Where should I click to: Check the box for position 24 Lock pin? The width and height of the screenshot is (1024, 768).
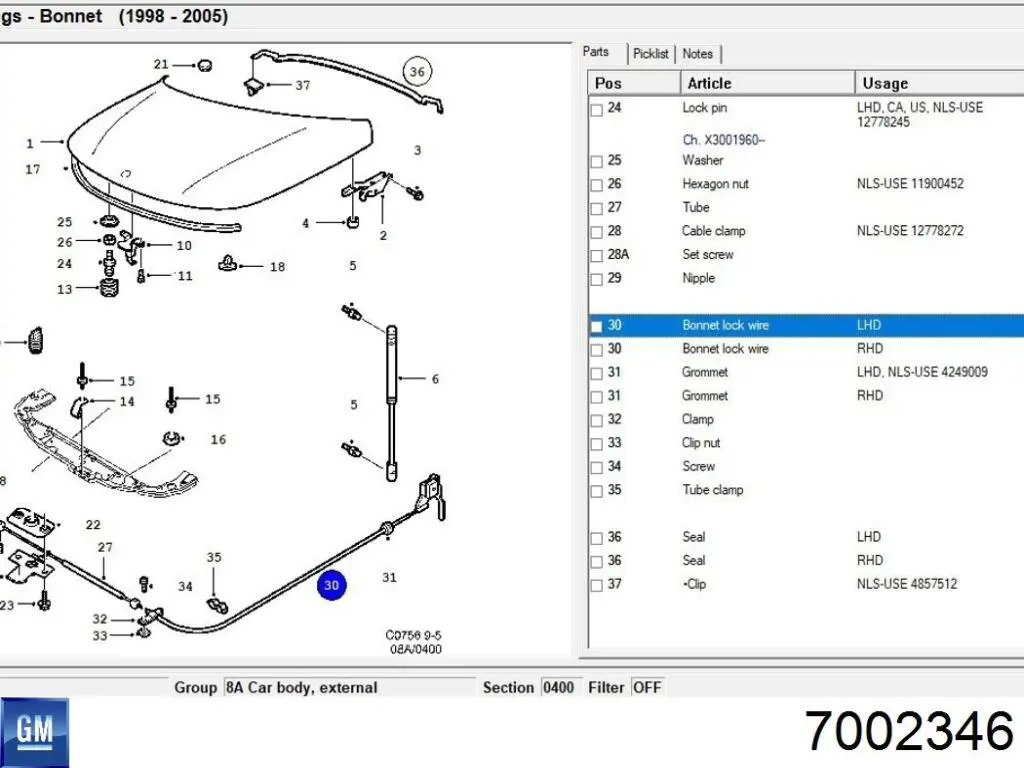pyautogui.click(x=596, y=110)
